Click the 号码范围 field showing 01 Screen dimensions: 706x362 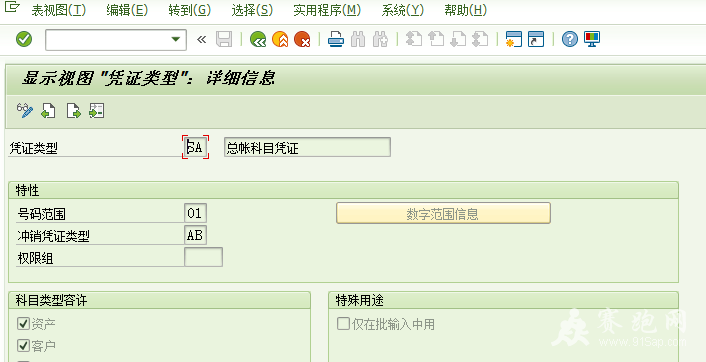(195, 213)
